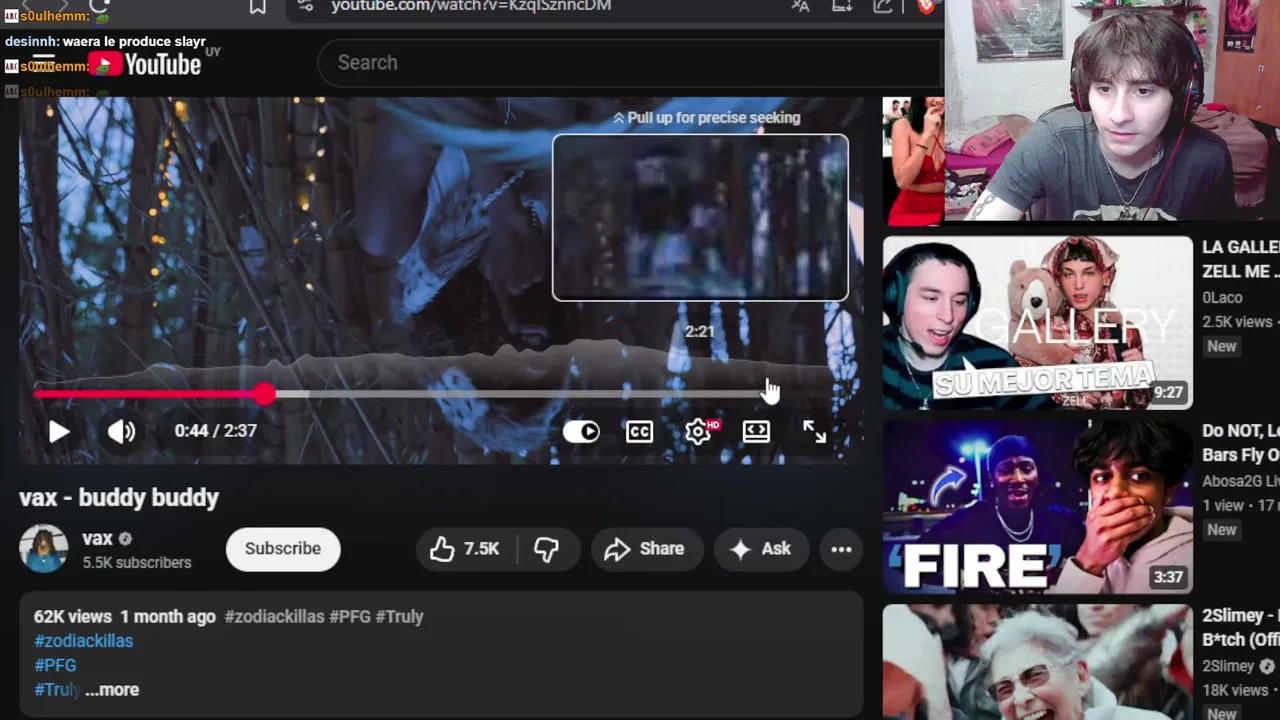
Task: Play the video
Action: (59, 431)
